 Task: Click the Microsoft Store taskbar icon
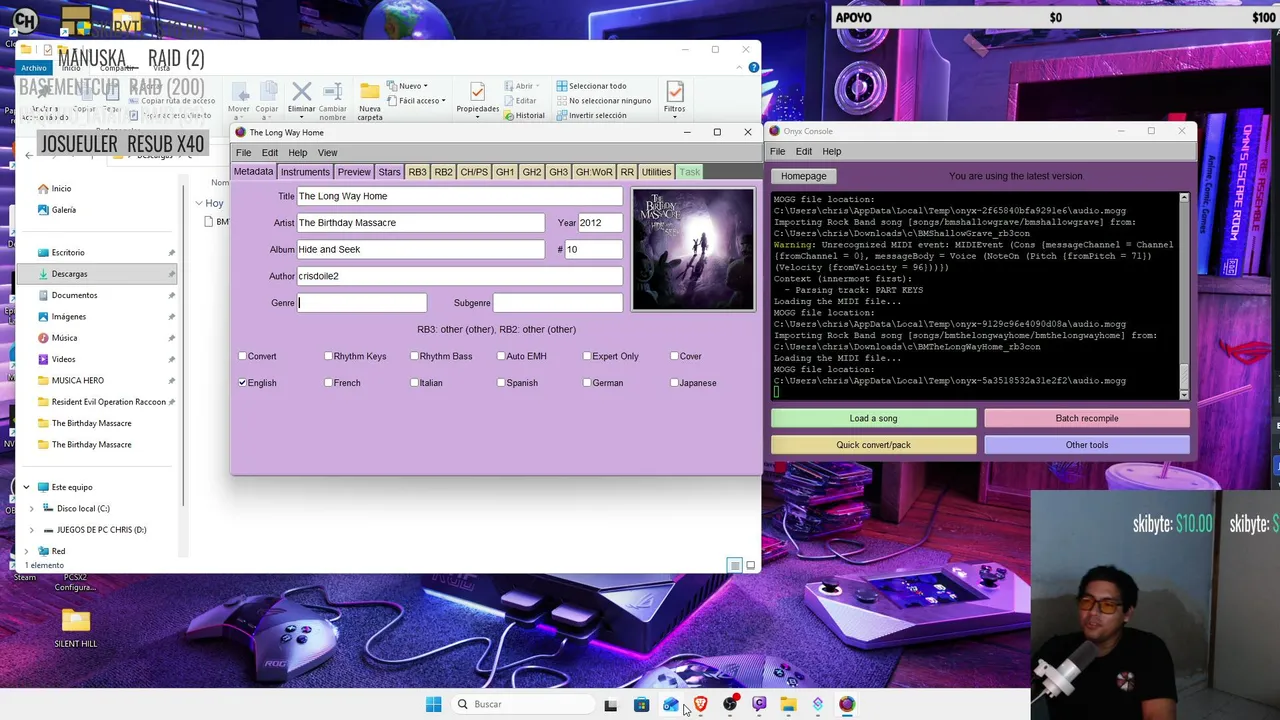[x=641, y=704]
